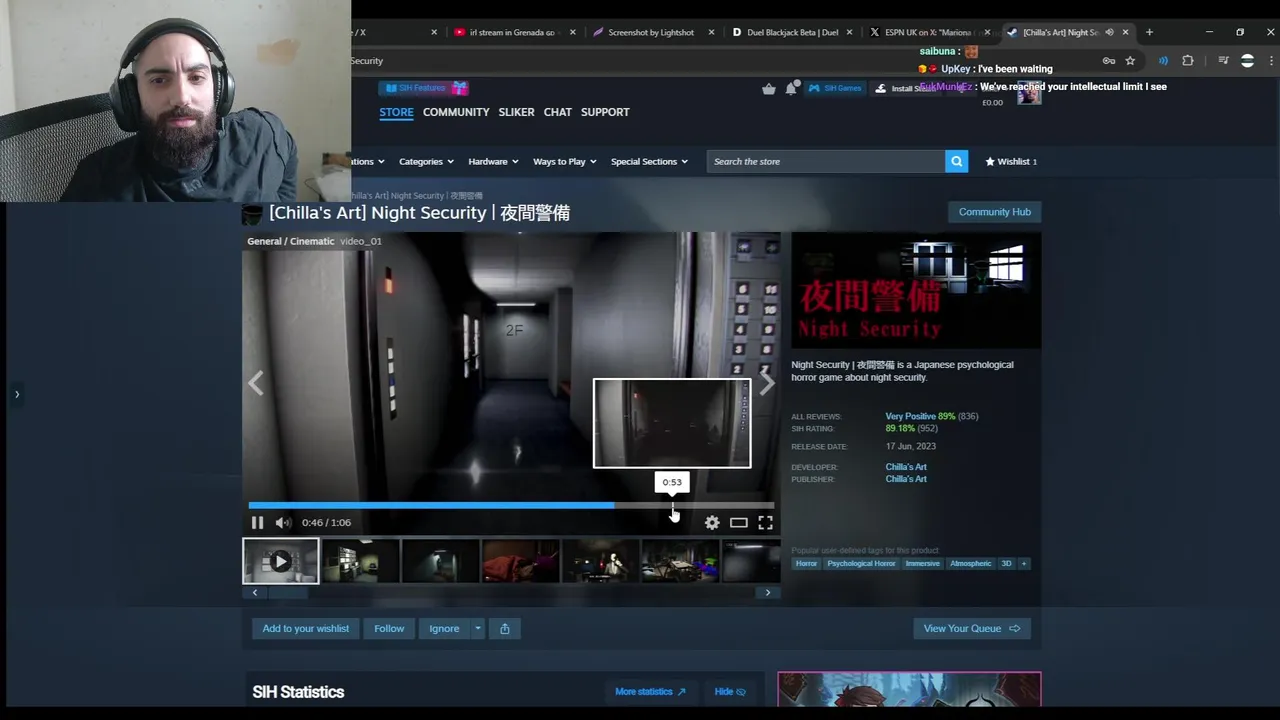Bookmark this page with star icon

click(x=1131, y=61)
